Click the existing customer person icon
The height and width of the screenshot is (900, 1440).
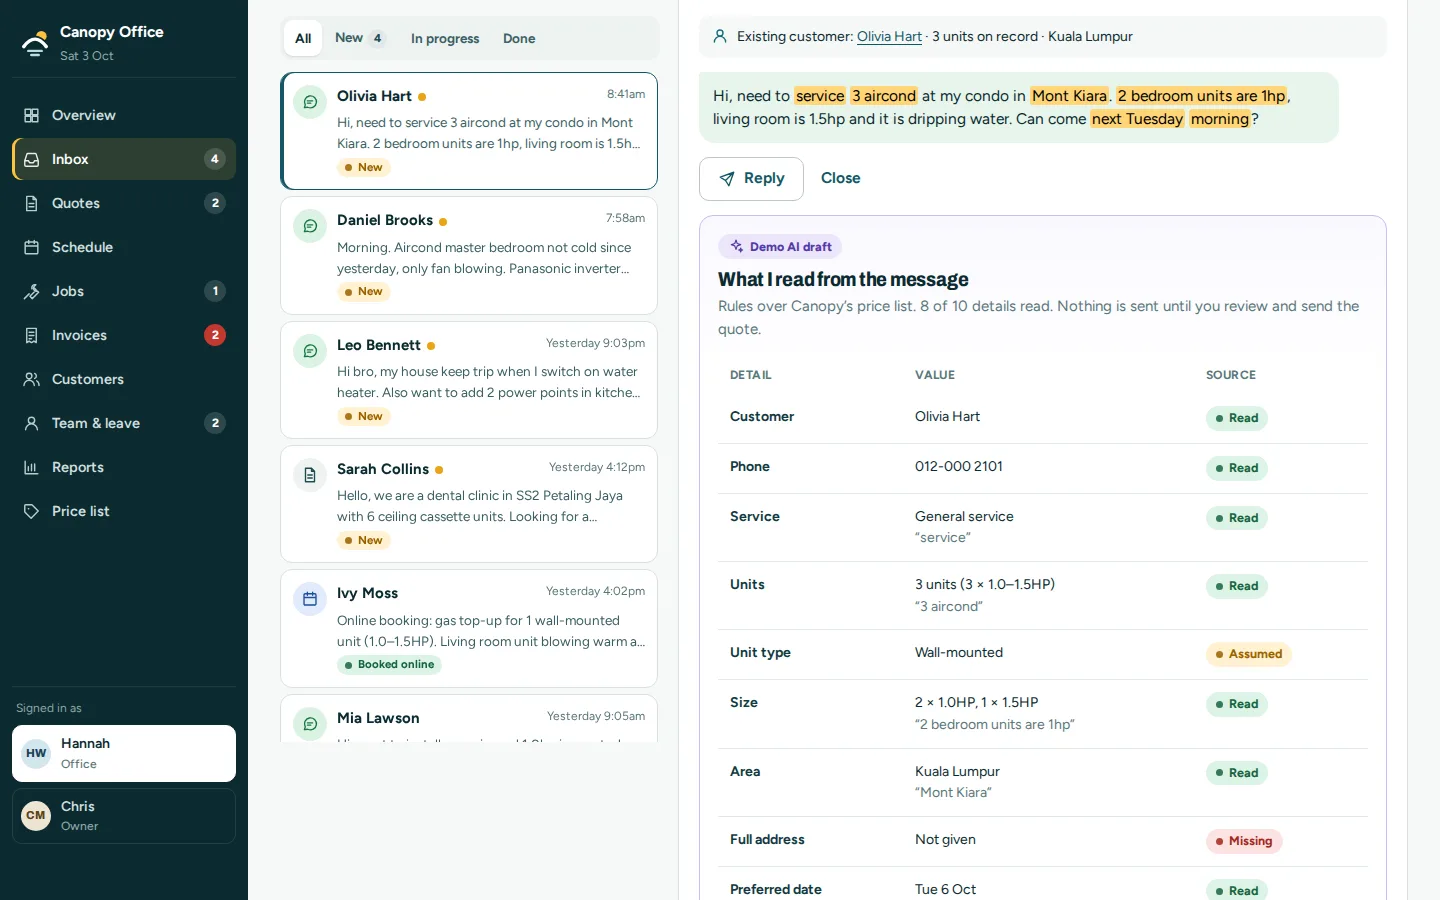[720, 36]
